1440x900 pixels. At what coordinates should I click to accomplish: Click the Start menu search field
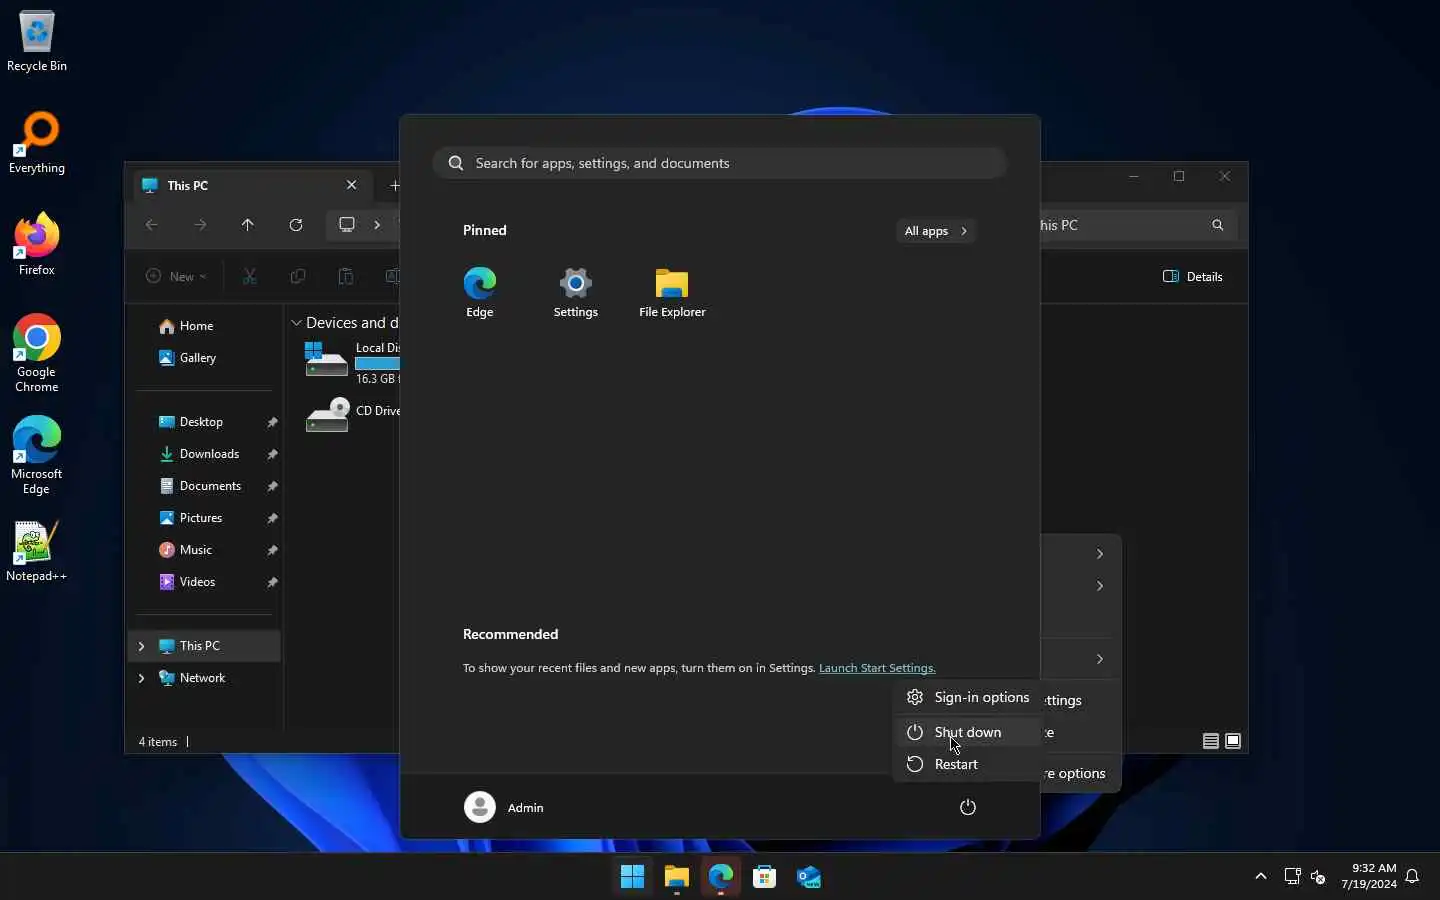coord(720,163)
